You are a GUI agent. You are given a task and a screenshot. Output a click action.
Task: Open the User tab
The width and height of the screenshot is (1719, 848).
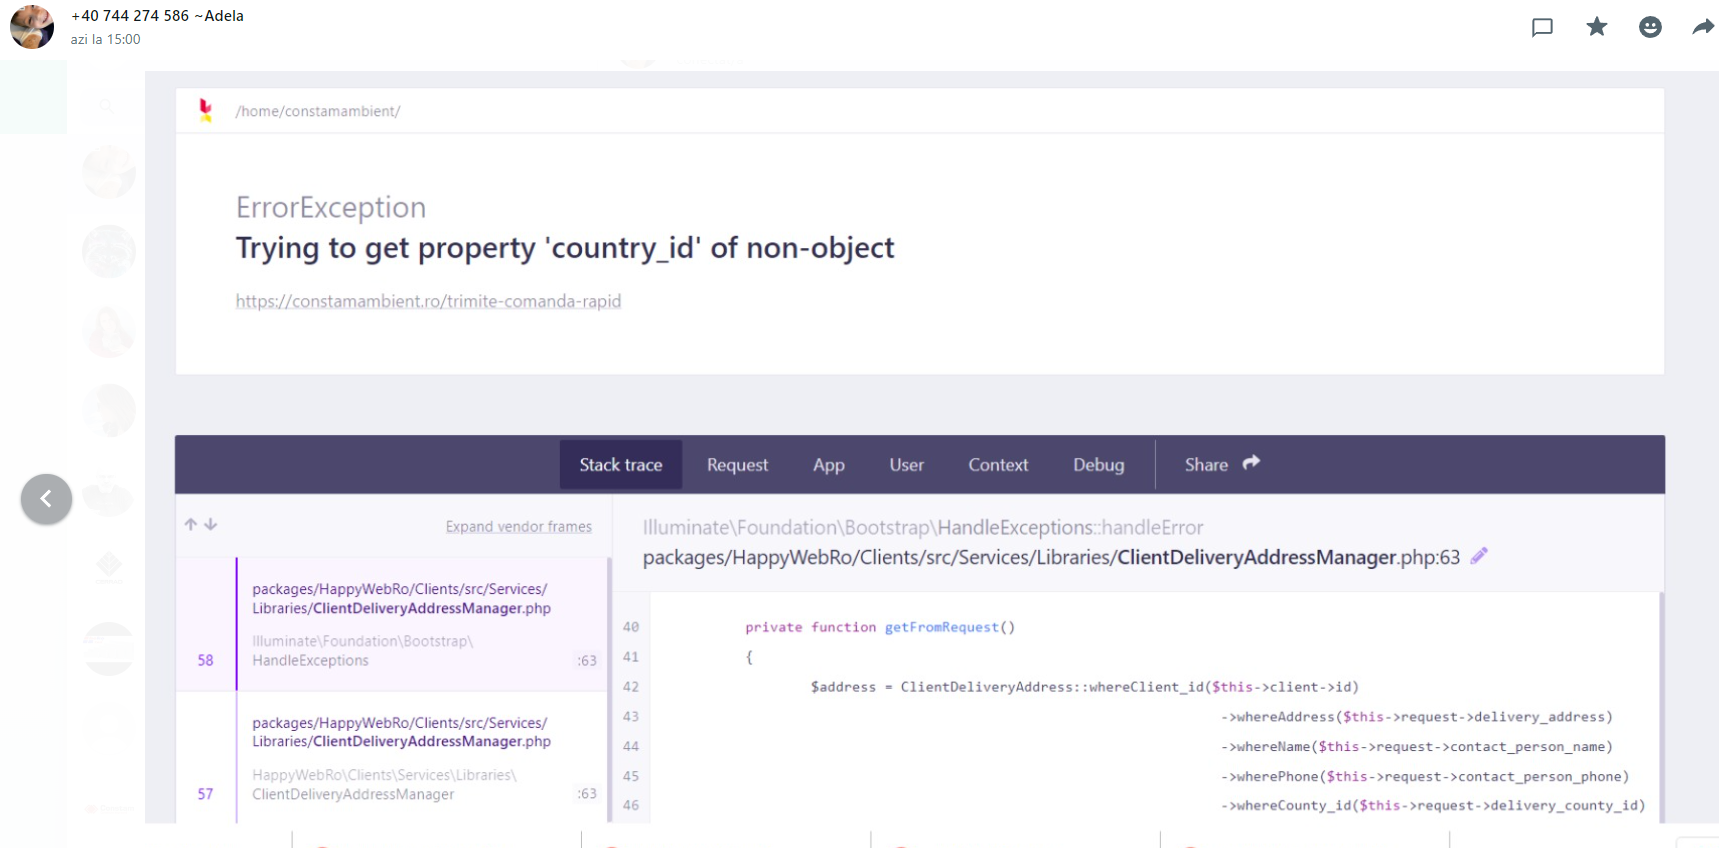(907, 465)
